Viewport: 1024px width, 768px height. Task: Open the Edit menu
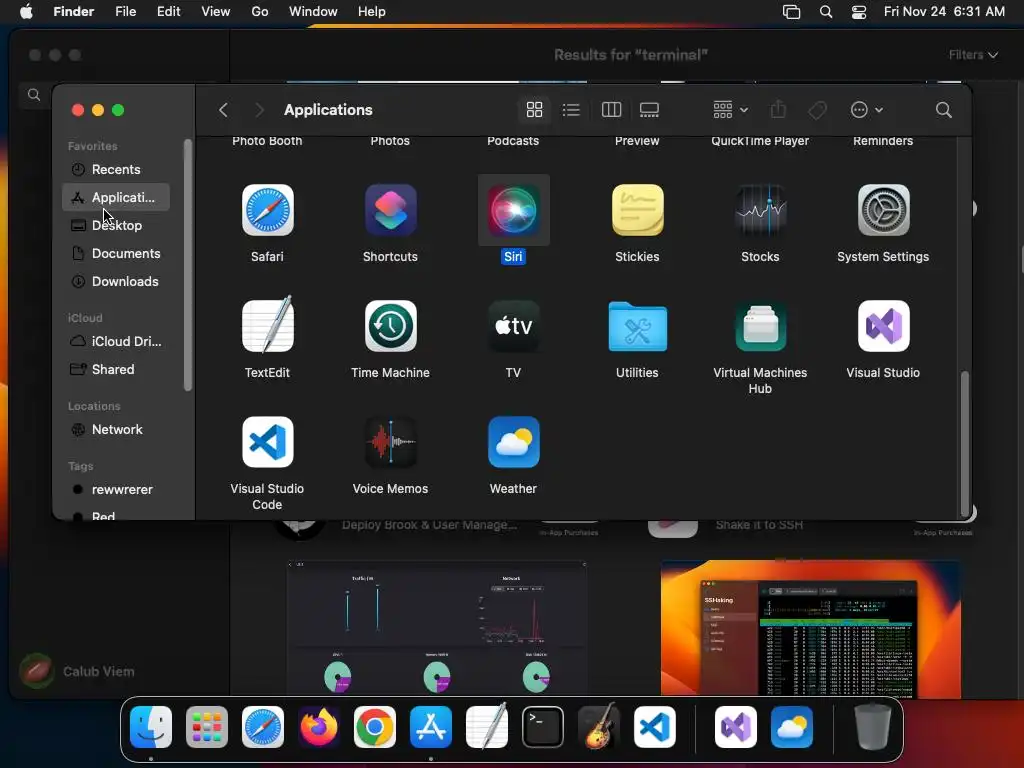tap(168, 12)
